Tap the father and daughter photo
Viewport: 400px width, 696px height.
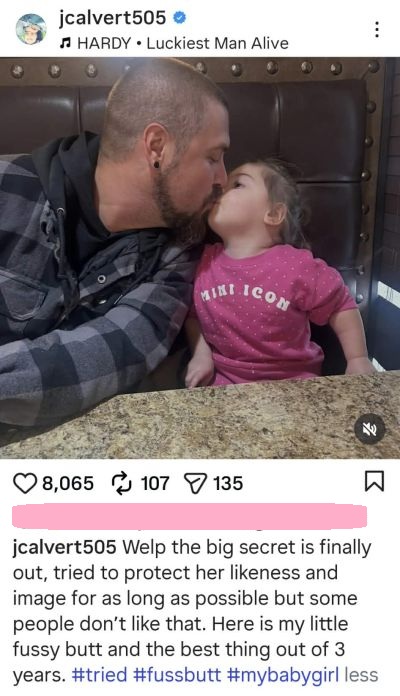tap(200, 258)
